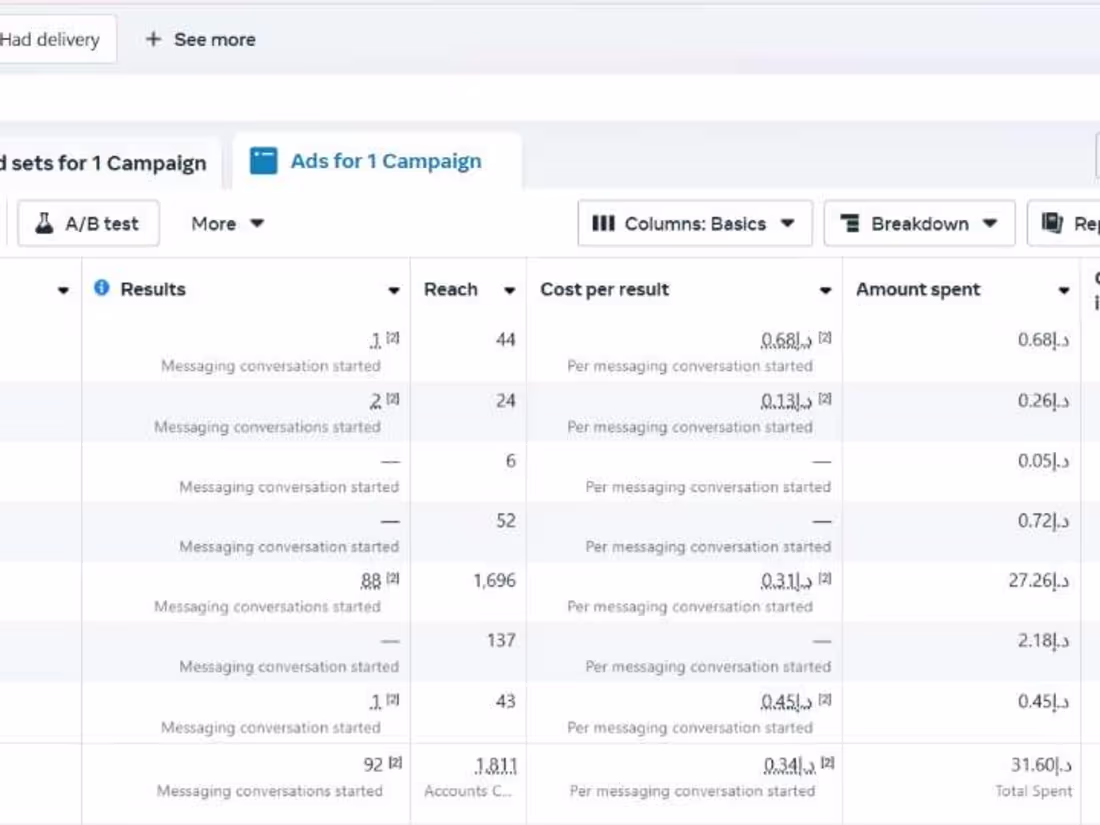
Task: Open the More dropdown menu
Action: 227,224
